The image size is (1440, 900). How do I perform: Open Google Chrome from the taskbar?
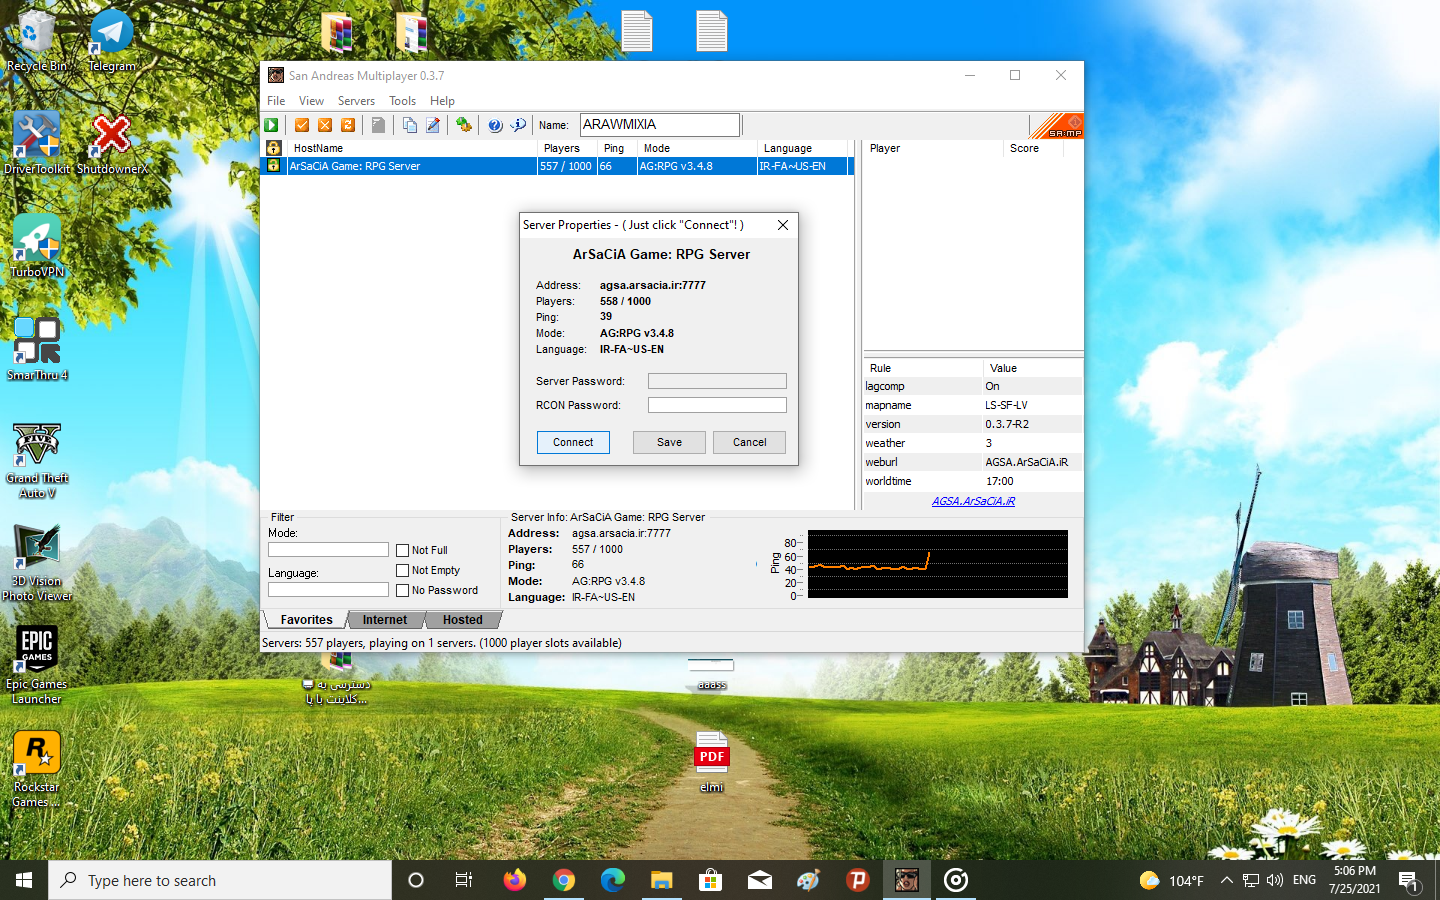[564, 880]
